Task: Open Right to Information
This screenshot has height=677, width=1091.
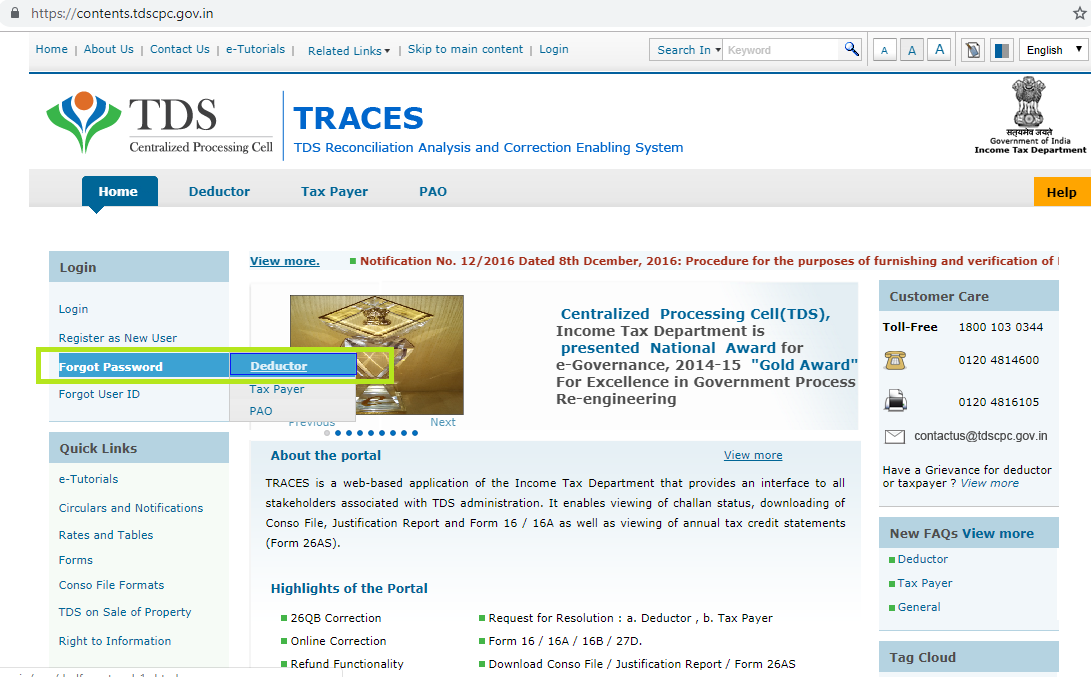Action: click(115, 642)
